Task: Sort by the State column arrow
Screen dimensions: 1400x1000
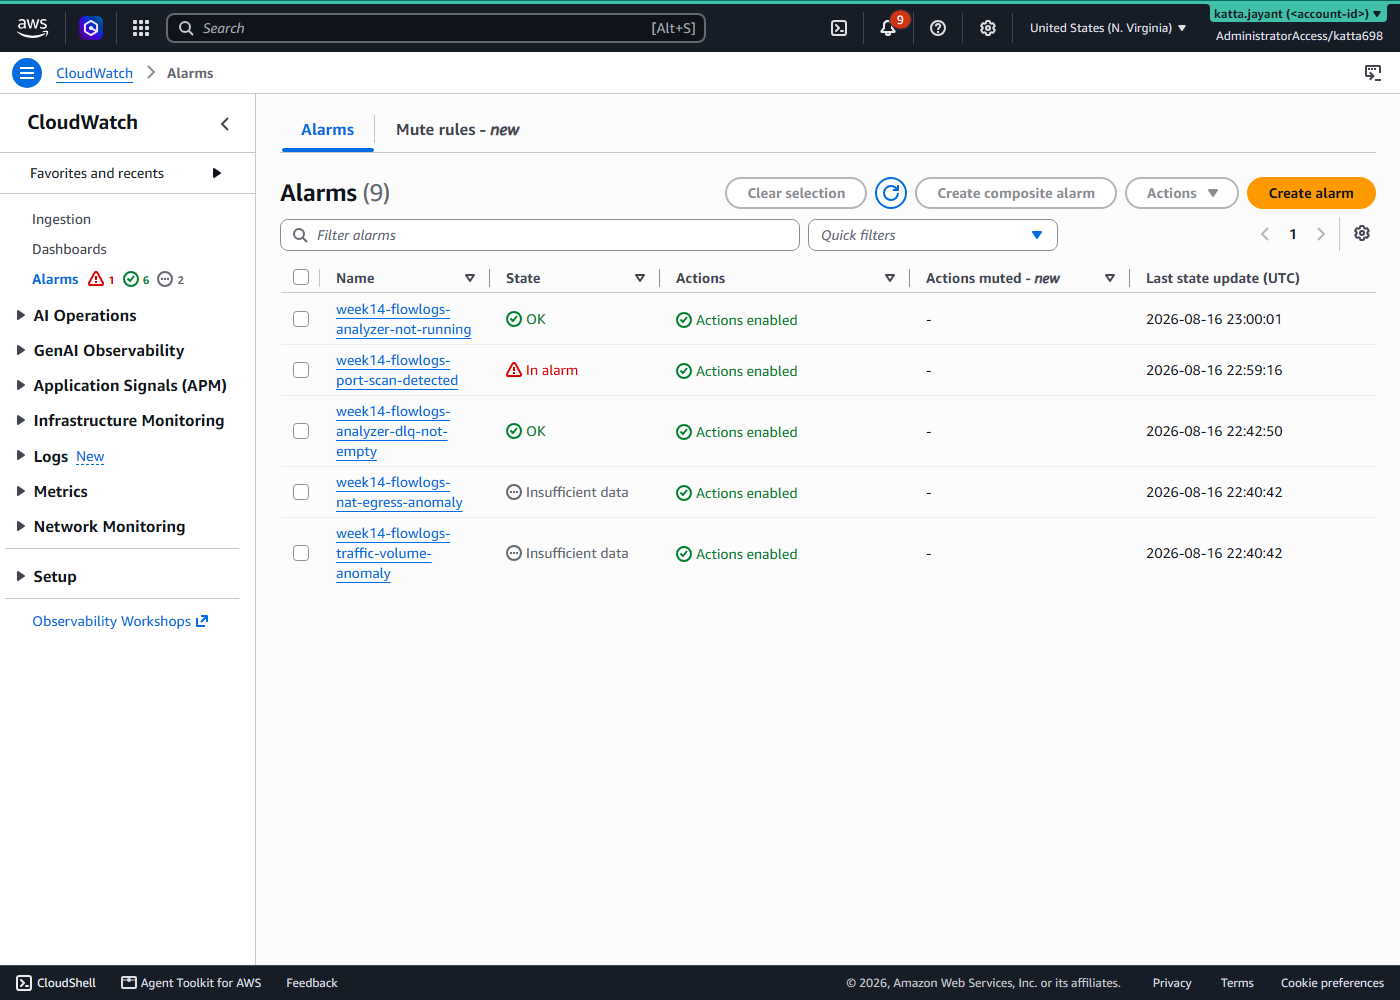Action: click(640, 278)
